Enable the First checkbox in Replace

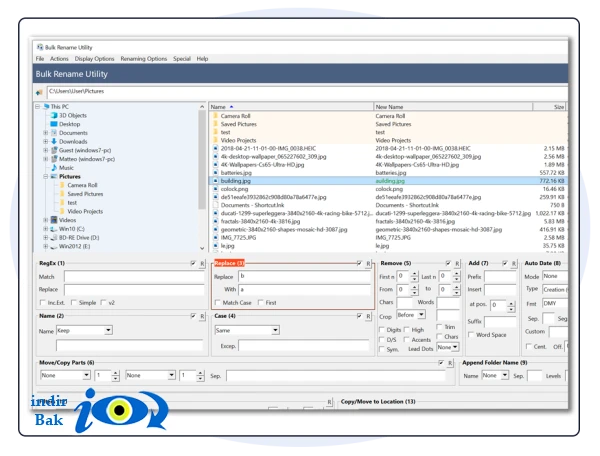coord(261,303)
